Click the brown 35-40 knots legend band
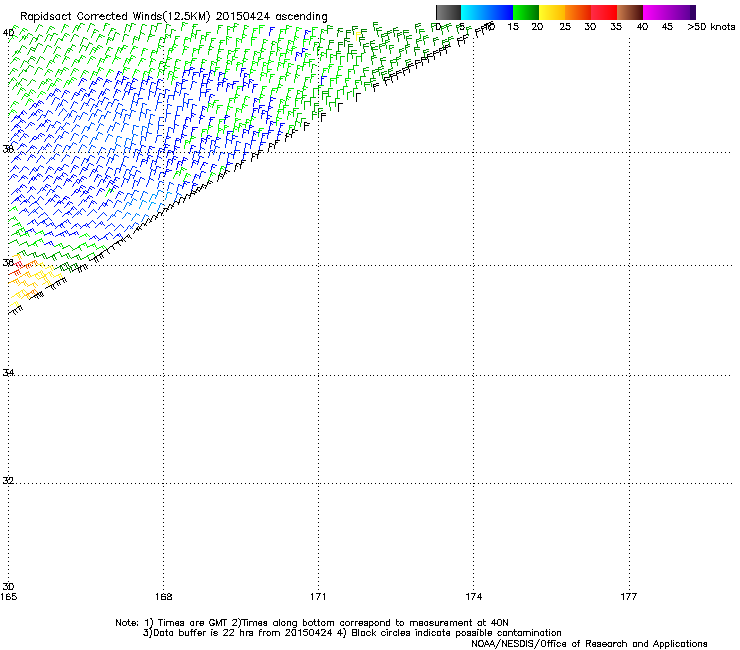The width and height of the screenshot is (740, 650). click(630, 12)
